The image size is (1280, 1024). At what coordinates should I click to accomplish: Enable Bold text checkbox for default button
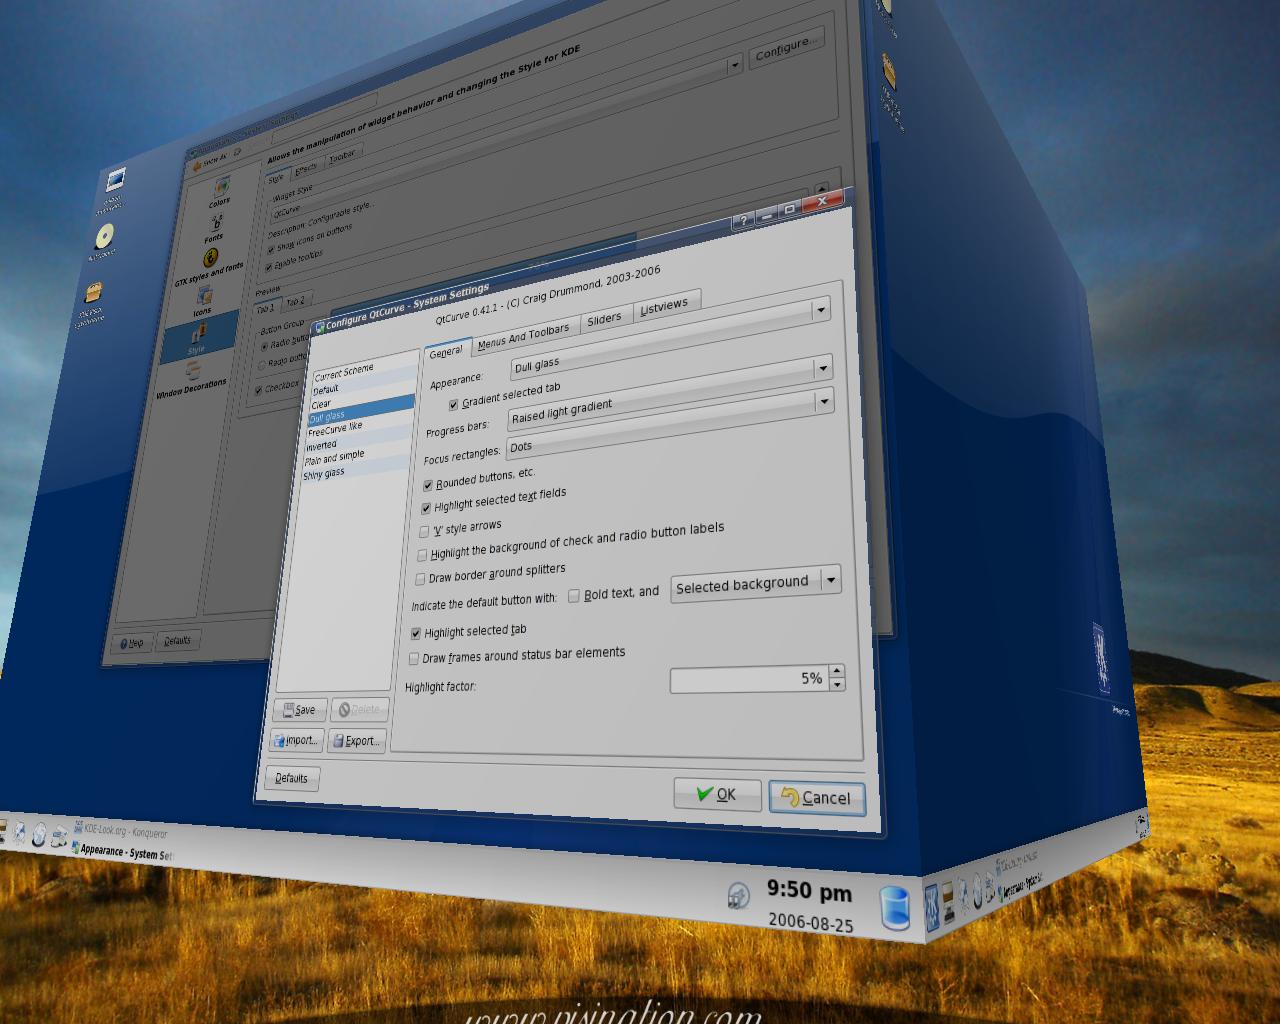(574, 596)
